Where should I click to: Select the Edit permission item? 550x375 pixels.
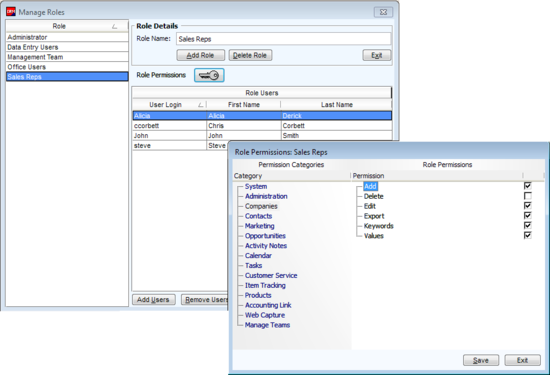[x=370, y=206]
